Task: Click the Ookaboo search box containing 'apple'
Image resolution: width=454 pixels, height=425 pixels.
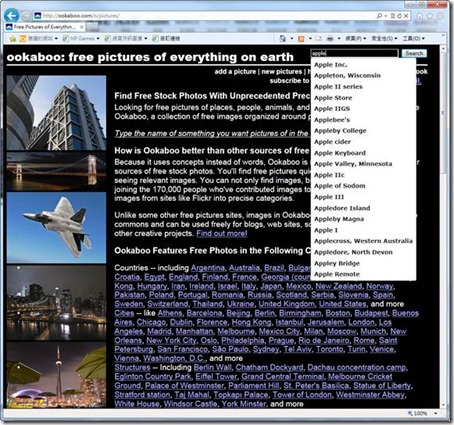Action: pyautogui.click(x=354, y=53)
